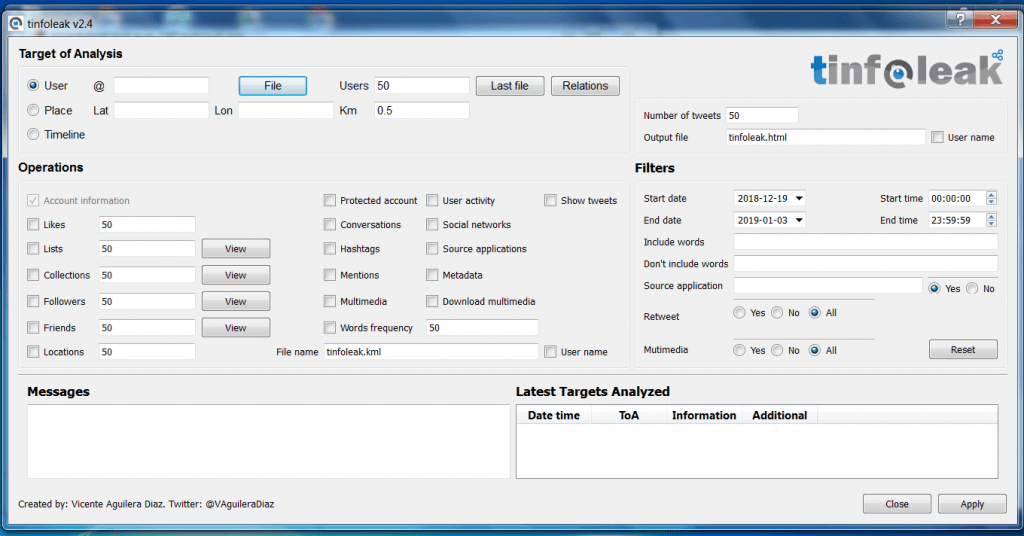
Task: Select Yes for Retweet filter
Action: pos(739,313)
